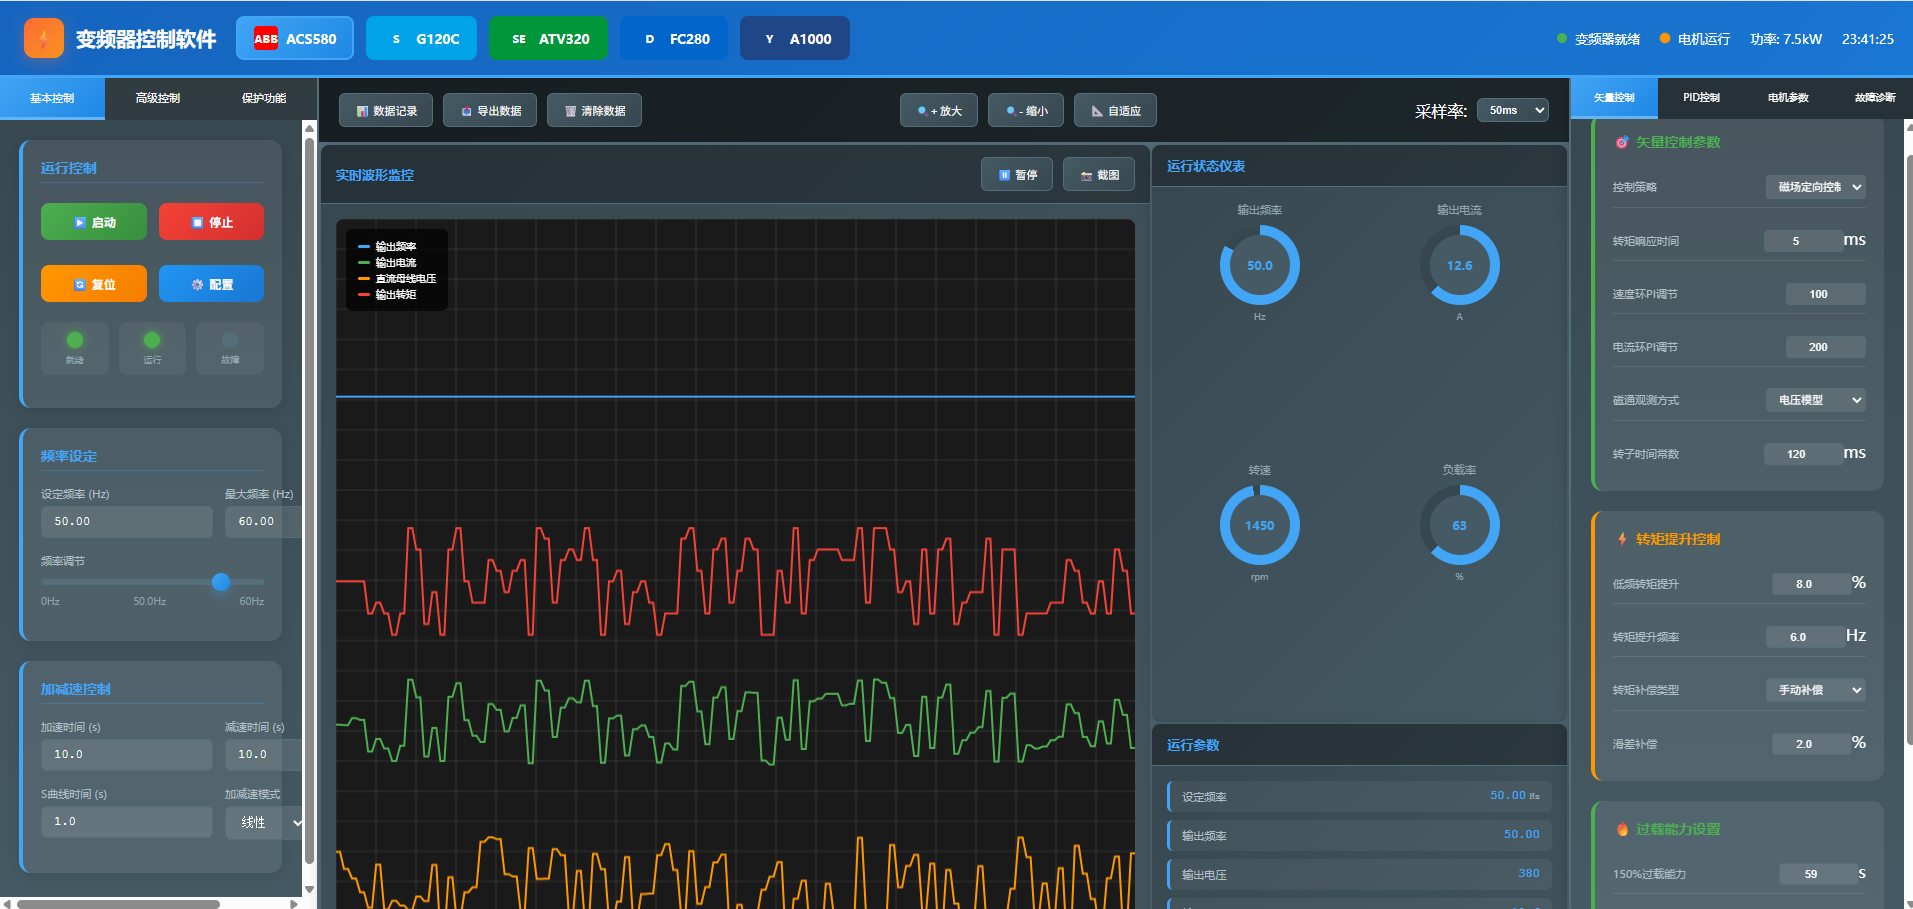Toggle 输出转矩 legend entry in chart

[x=387, y=295]
